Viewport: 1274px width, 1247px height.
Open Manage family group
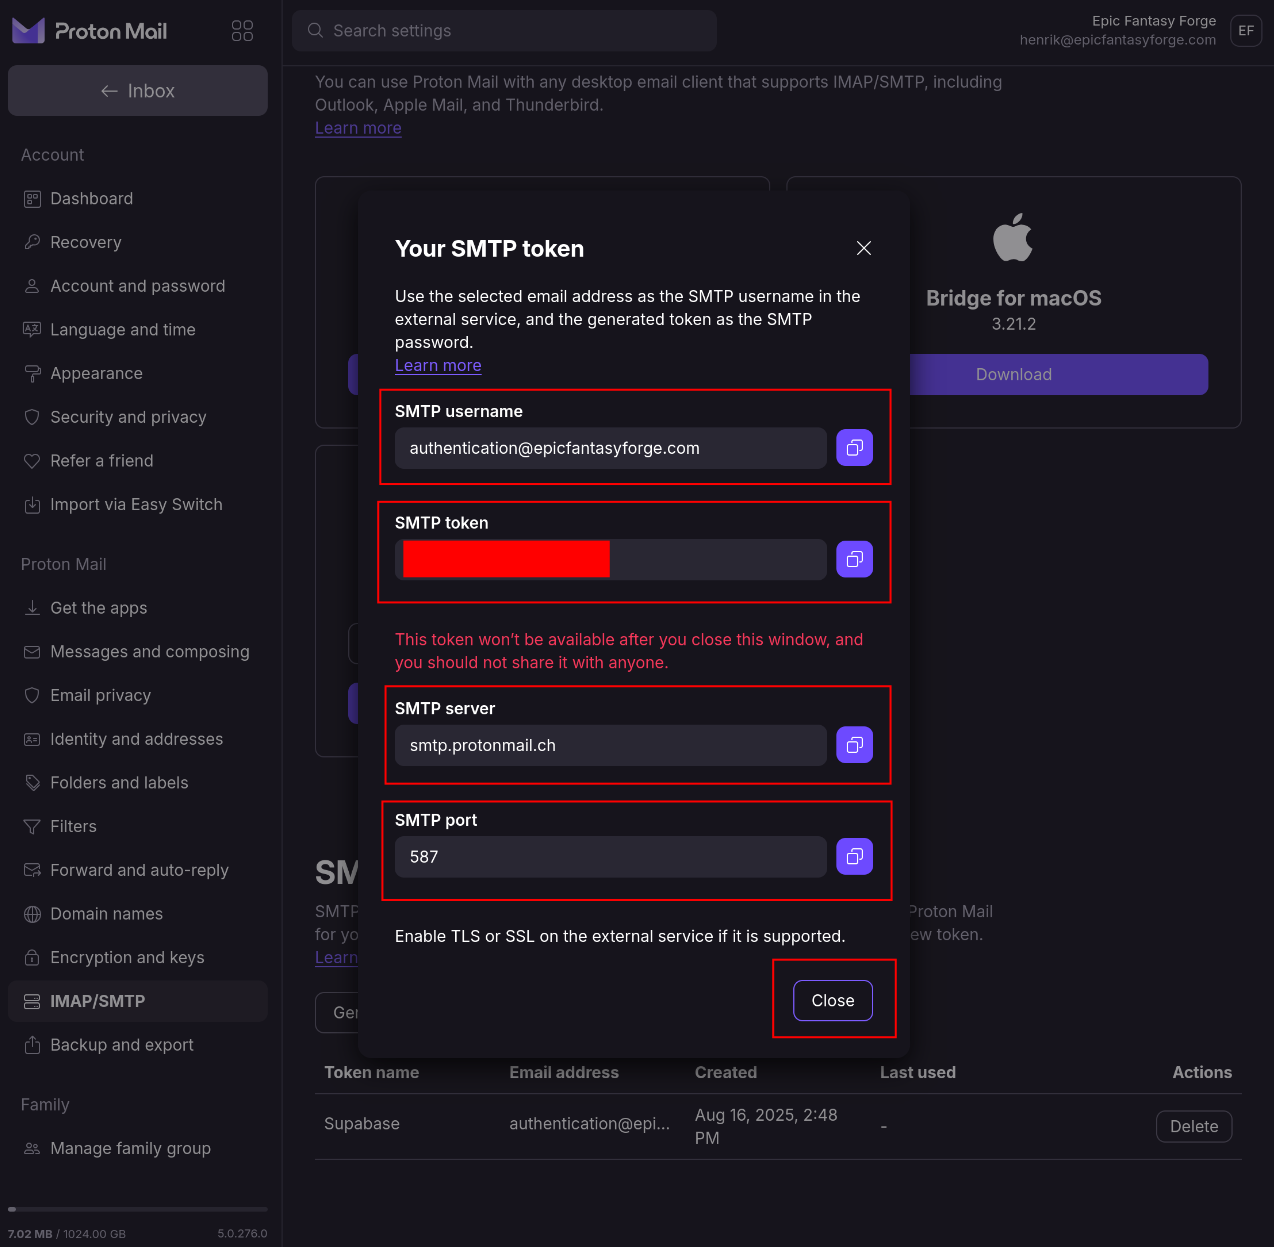click(130, 1149)
